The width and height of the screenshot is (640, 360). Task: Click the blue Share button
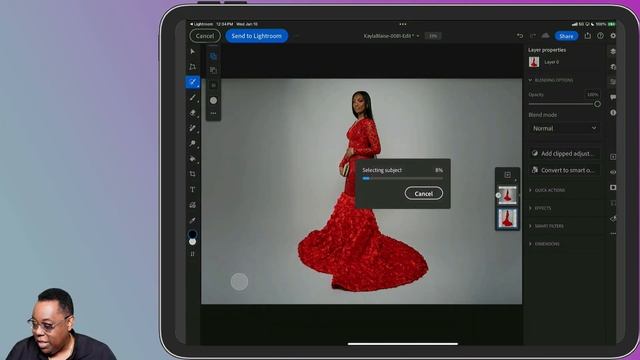click(x=566, y=36)
